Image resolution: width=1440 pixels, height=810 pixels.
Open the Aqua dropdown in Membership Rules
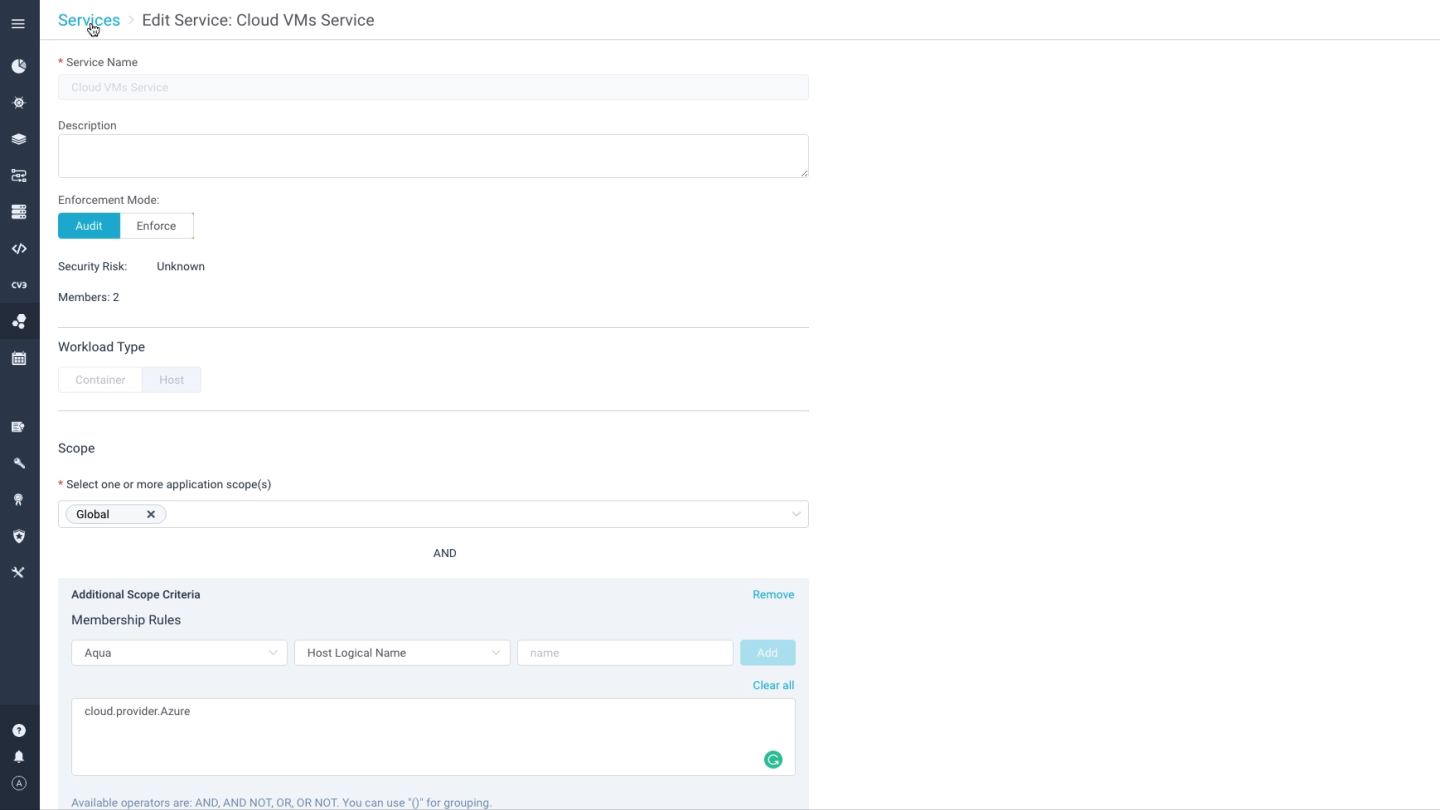coord(179,653)
